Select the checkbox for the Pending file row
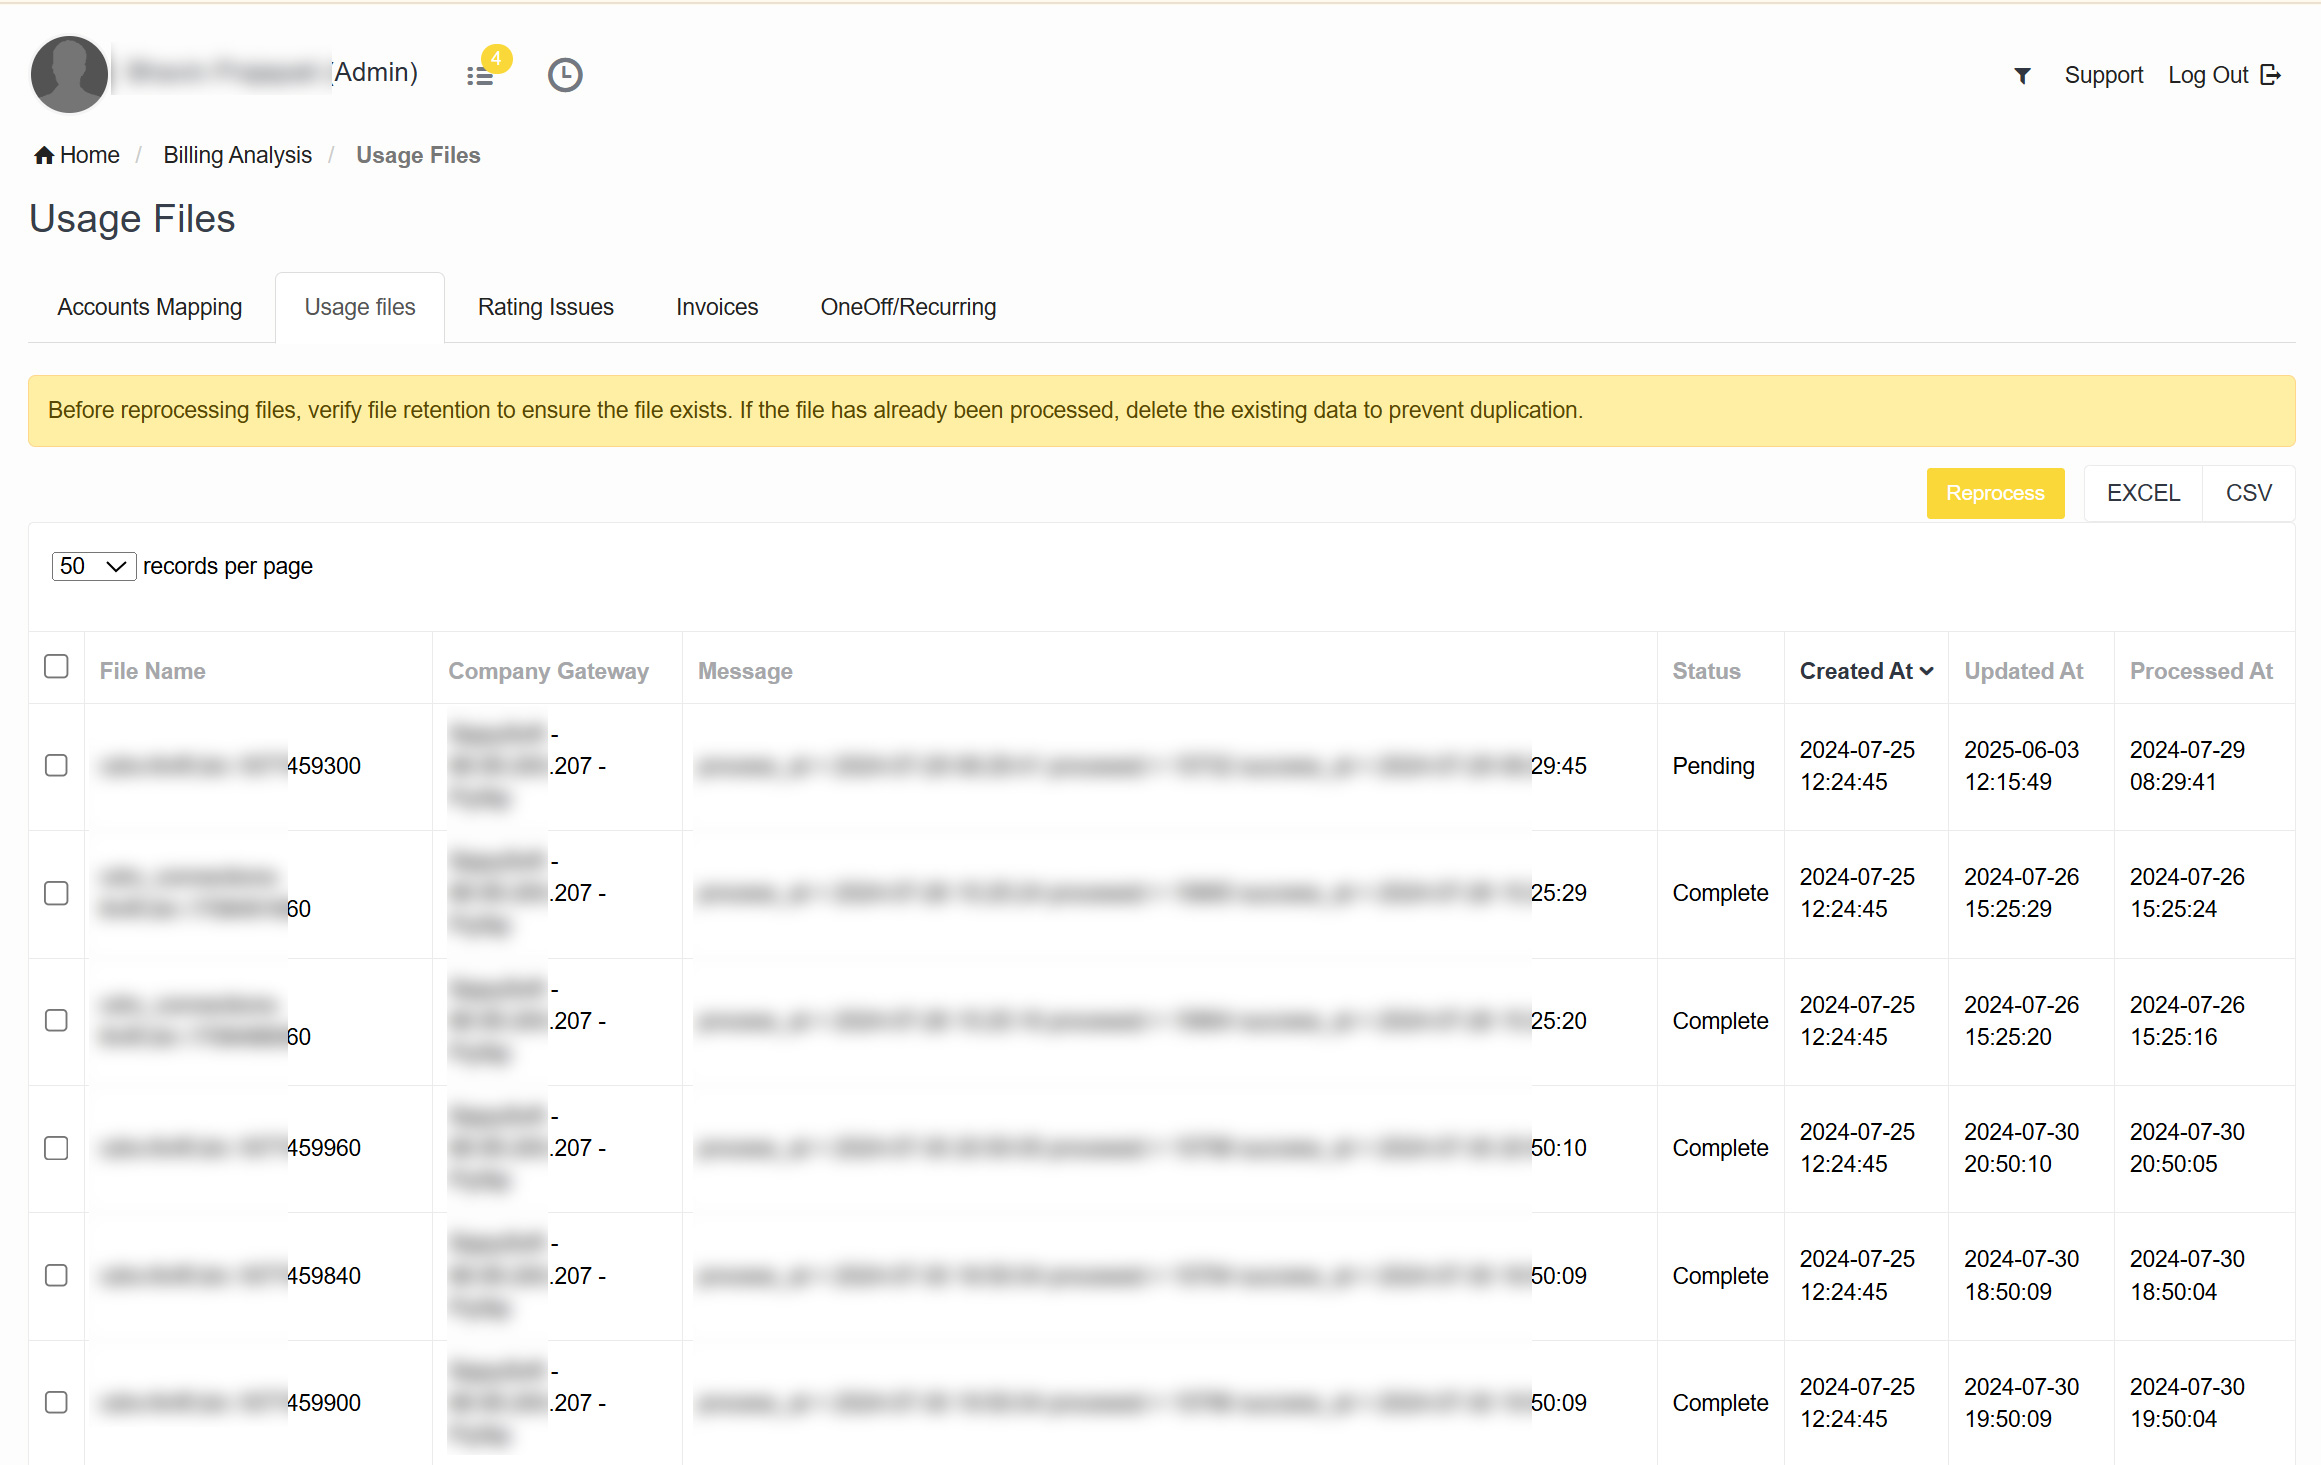 click(56, 765)
